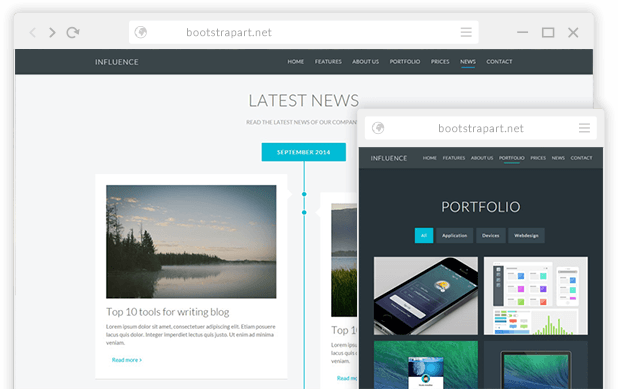Click the forward arrow in the large browser
The width and height of the screenshot is (618, 389).
pyautogui.click(x=52, y=32)
